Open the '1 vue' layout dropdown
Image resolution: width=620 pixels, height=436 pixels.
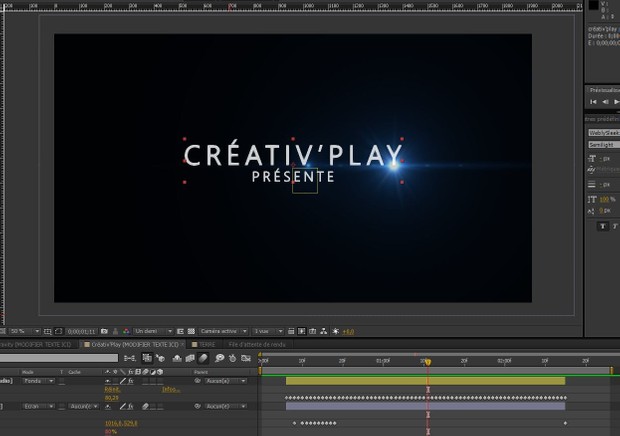pyautogui.click(x=268, y=331)
